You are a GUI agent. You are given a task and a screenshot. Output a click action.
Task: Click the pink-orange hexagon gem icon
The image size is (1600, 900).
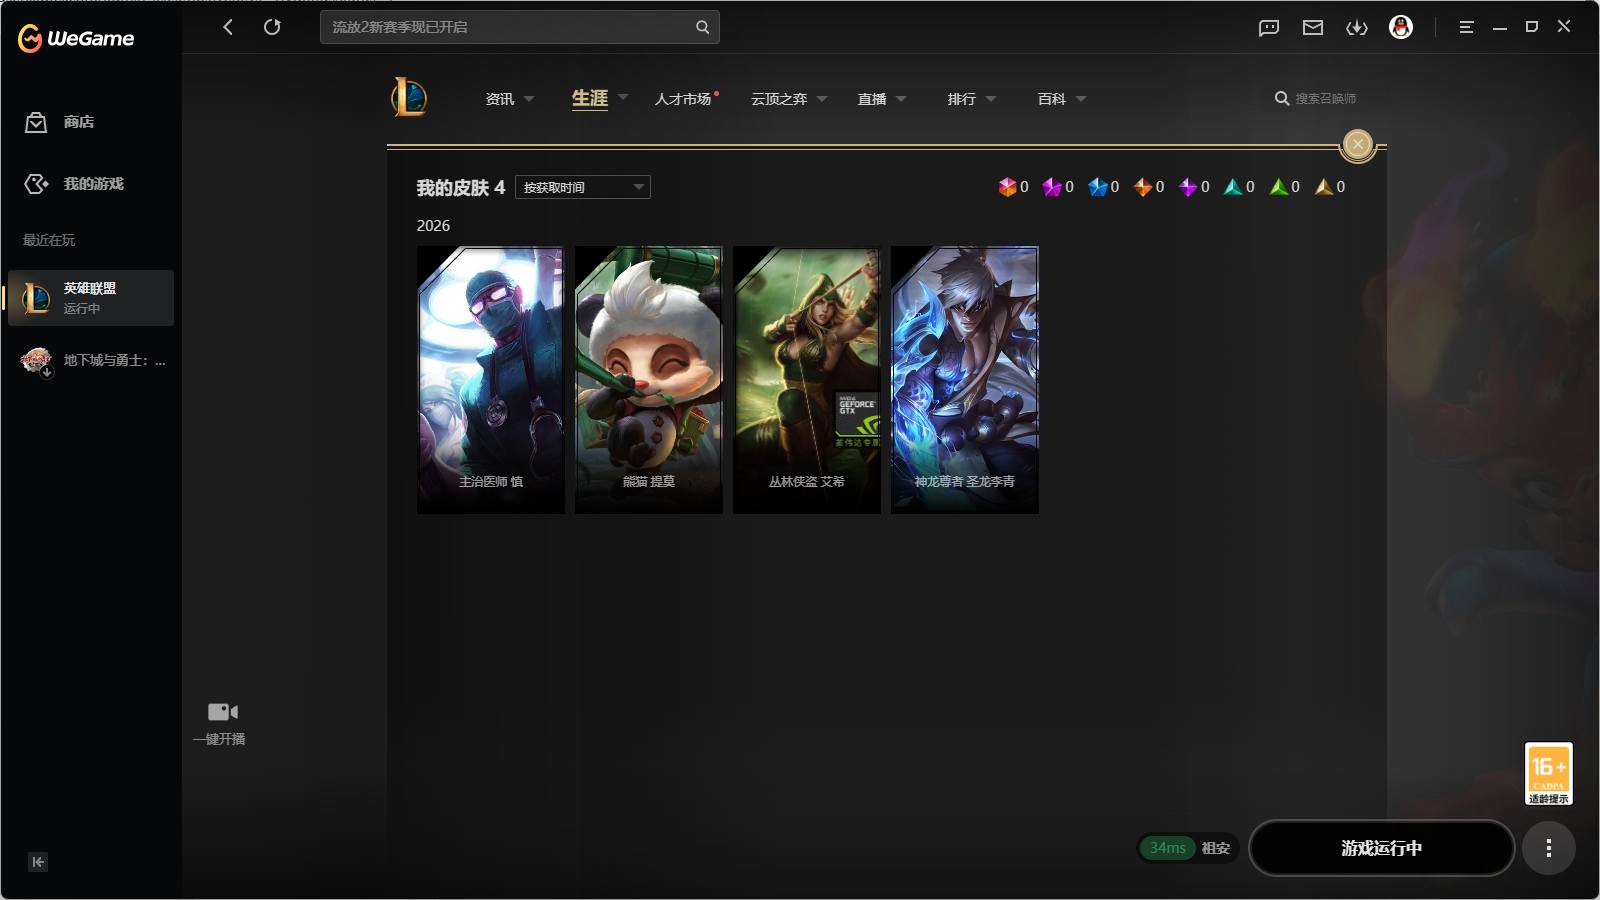[1007, 187]
